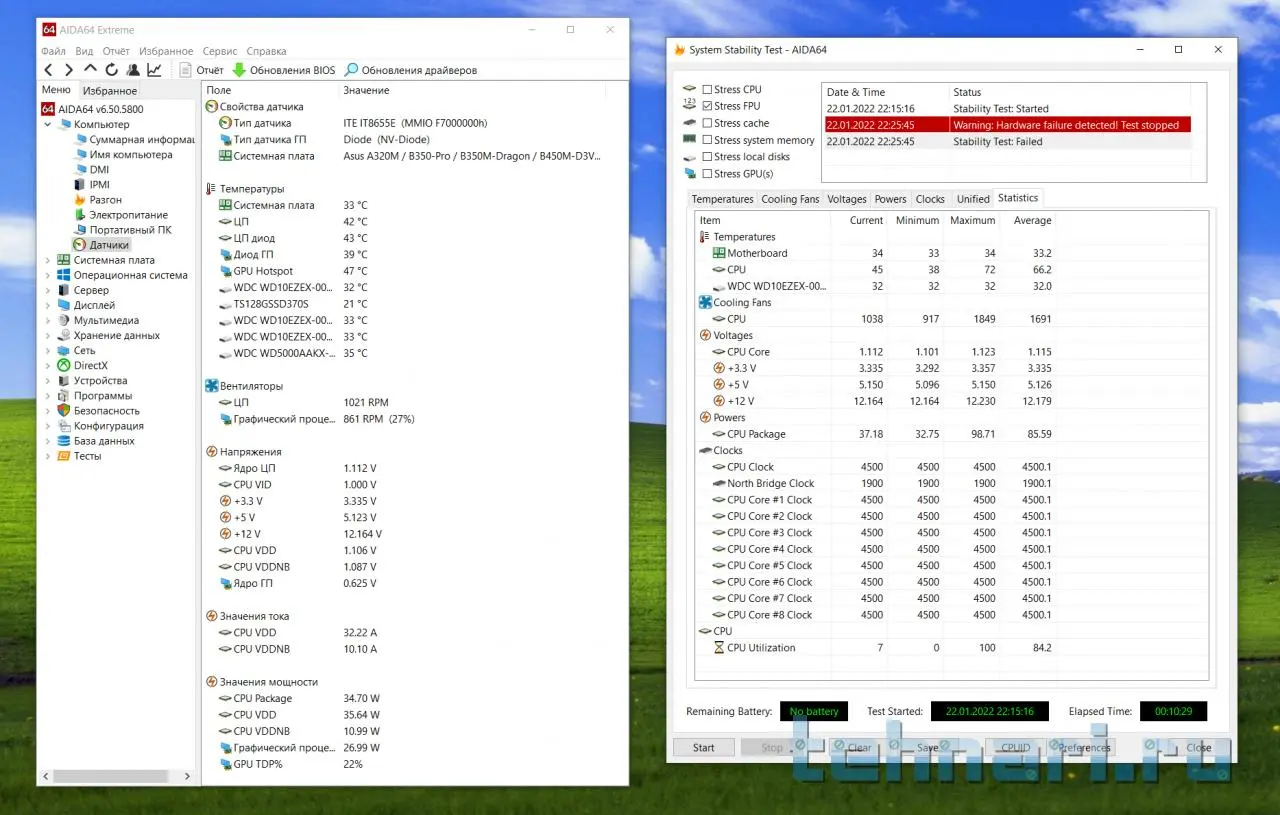Click the Отчёт toolbar button
The height and width of the screenshot is (815, 1280).
point(201,70)
